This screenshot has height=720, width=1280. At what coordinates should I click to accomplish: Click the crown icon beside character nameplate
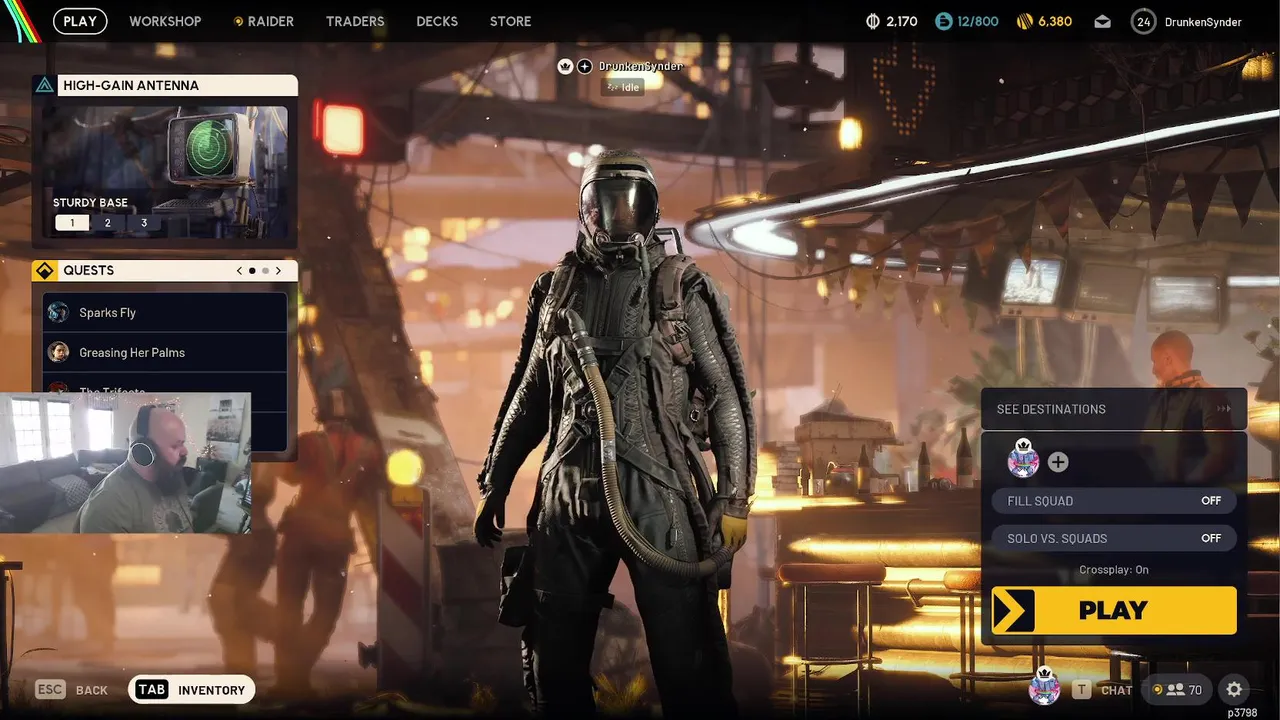click(x=565, y=66)
